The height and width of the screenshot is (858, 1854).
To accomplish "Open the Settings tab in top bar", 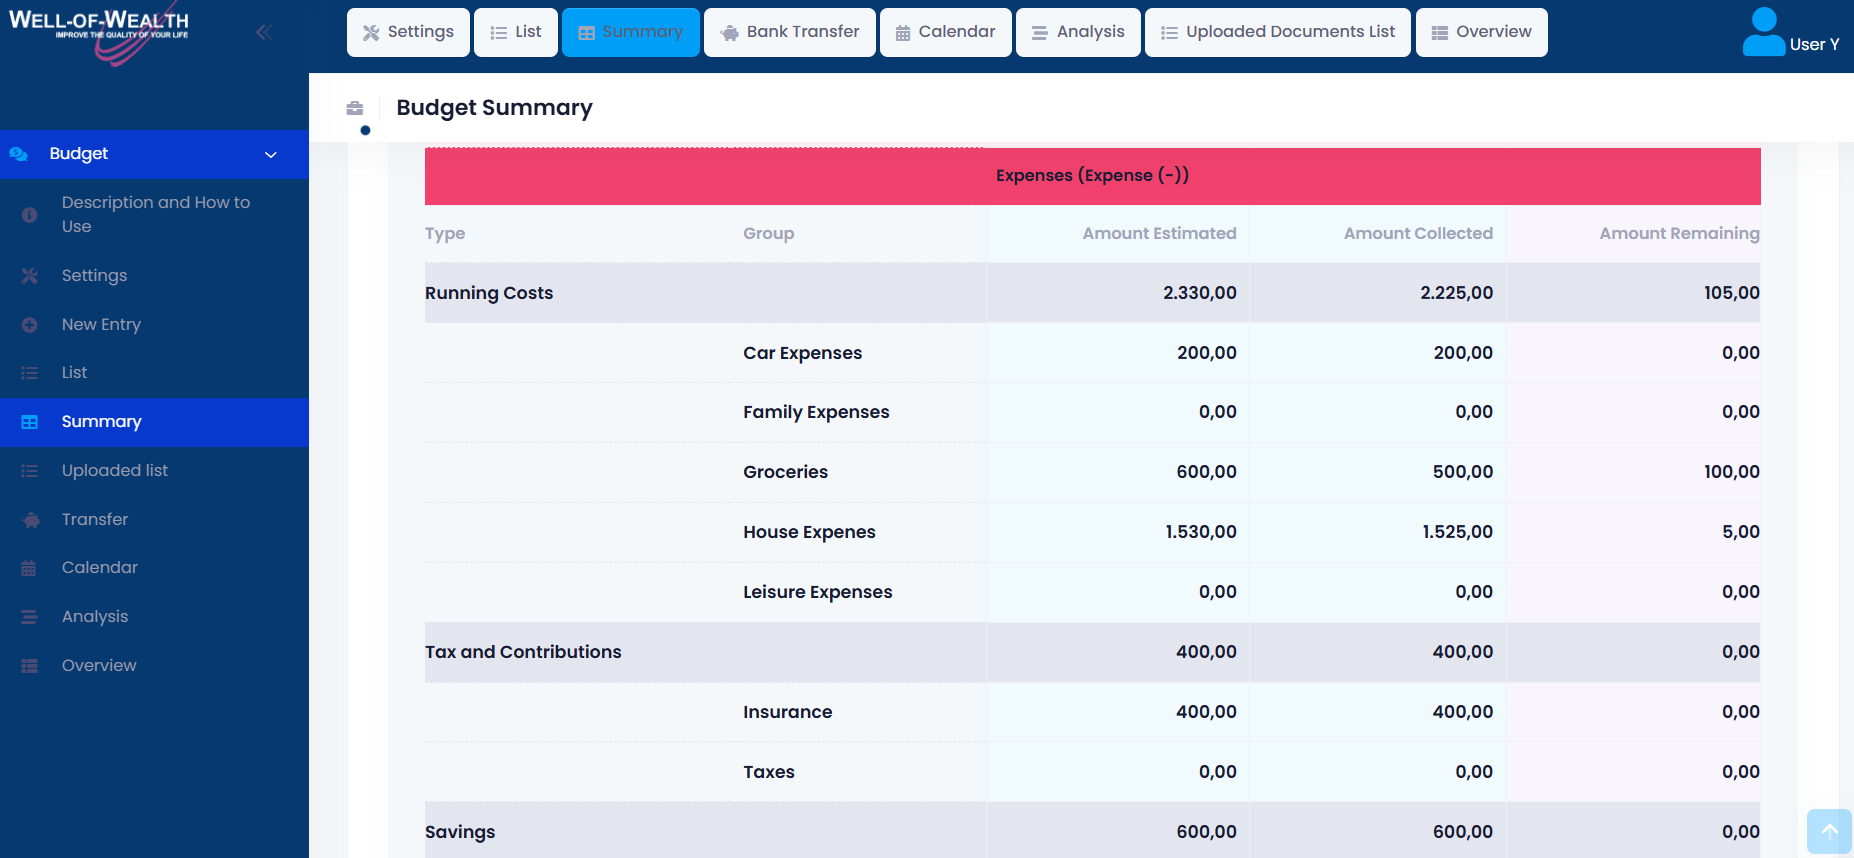I will [408, 32].
